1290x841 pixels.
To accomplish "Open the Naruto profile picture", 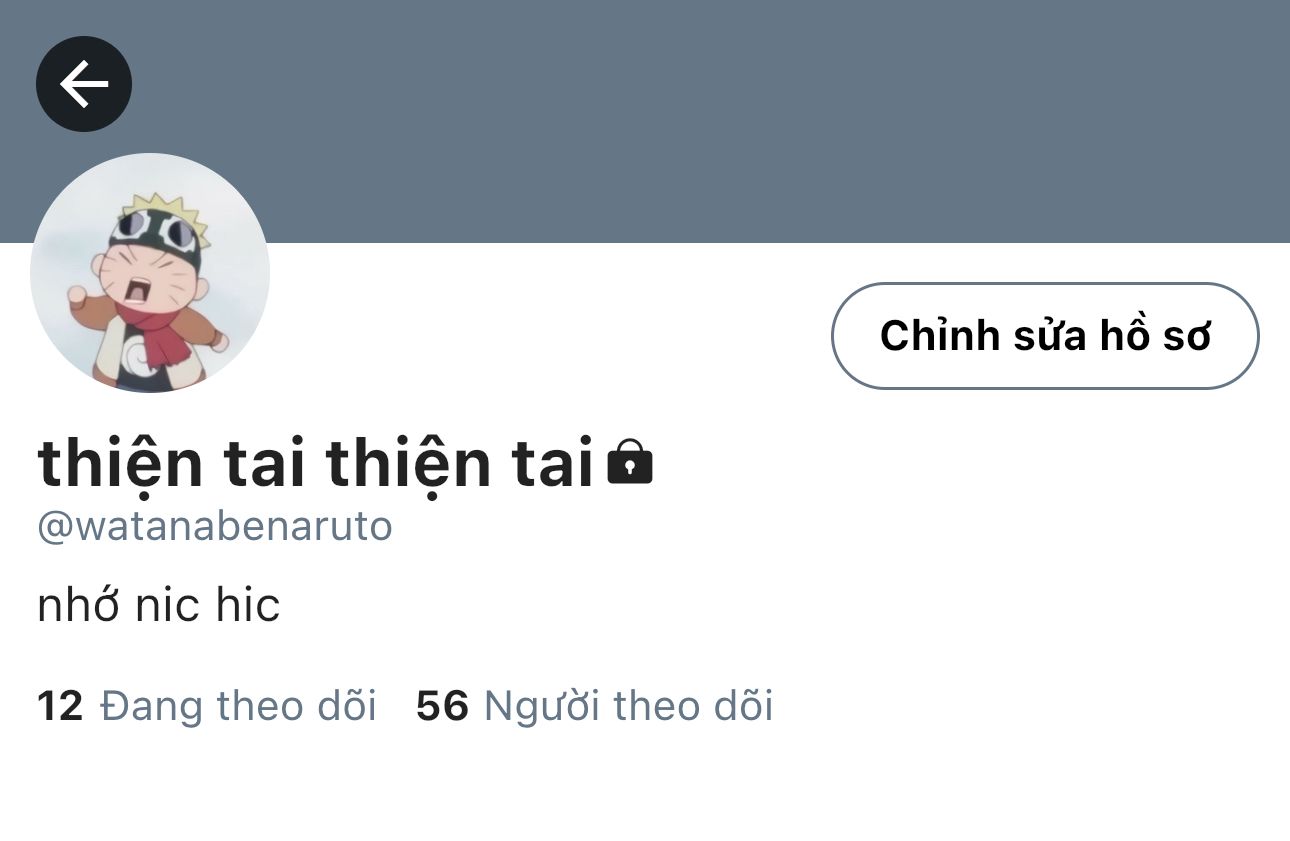I will coord(150,273).
